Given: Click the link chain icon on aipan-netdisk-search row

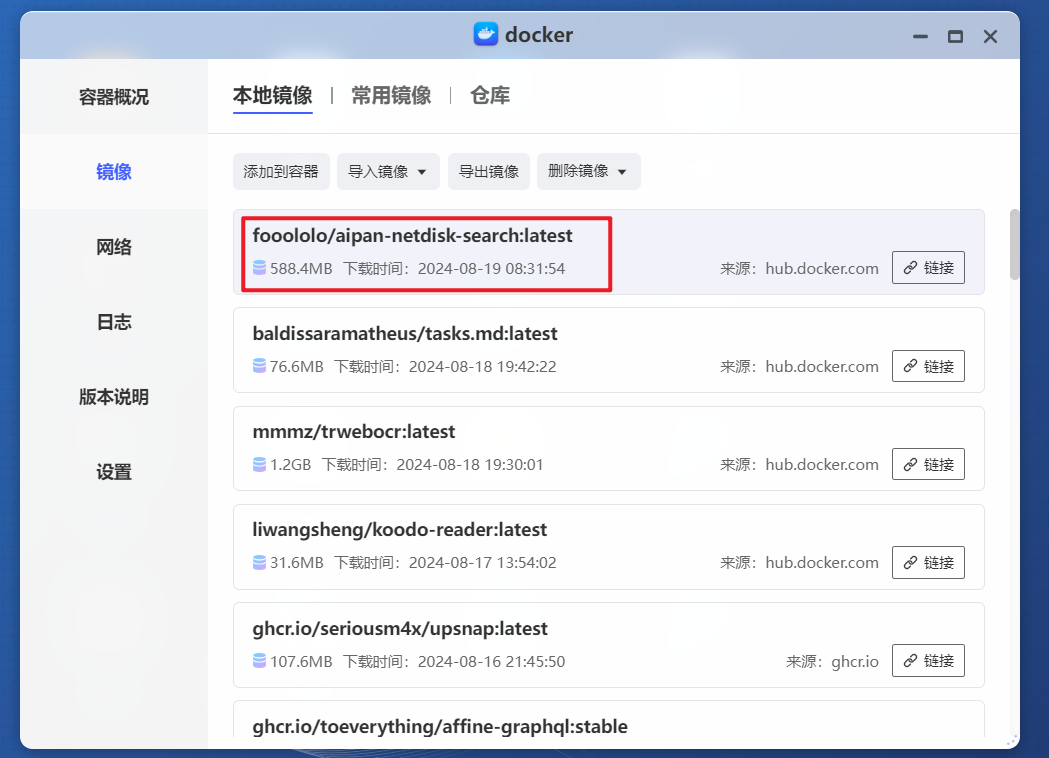Looking at the screenshot, I should pyautogui.click(x=908, y=267).
